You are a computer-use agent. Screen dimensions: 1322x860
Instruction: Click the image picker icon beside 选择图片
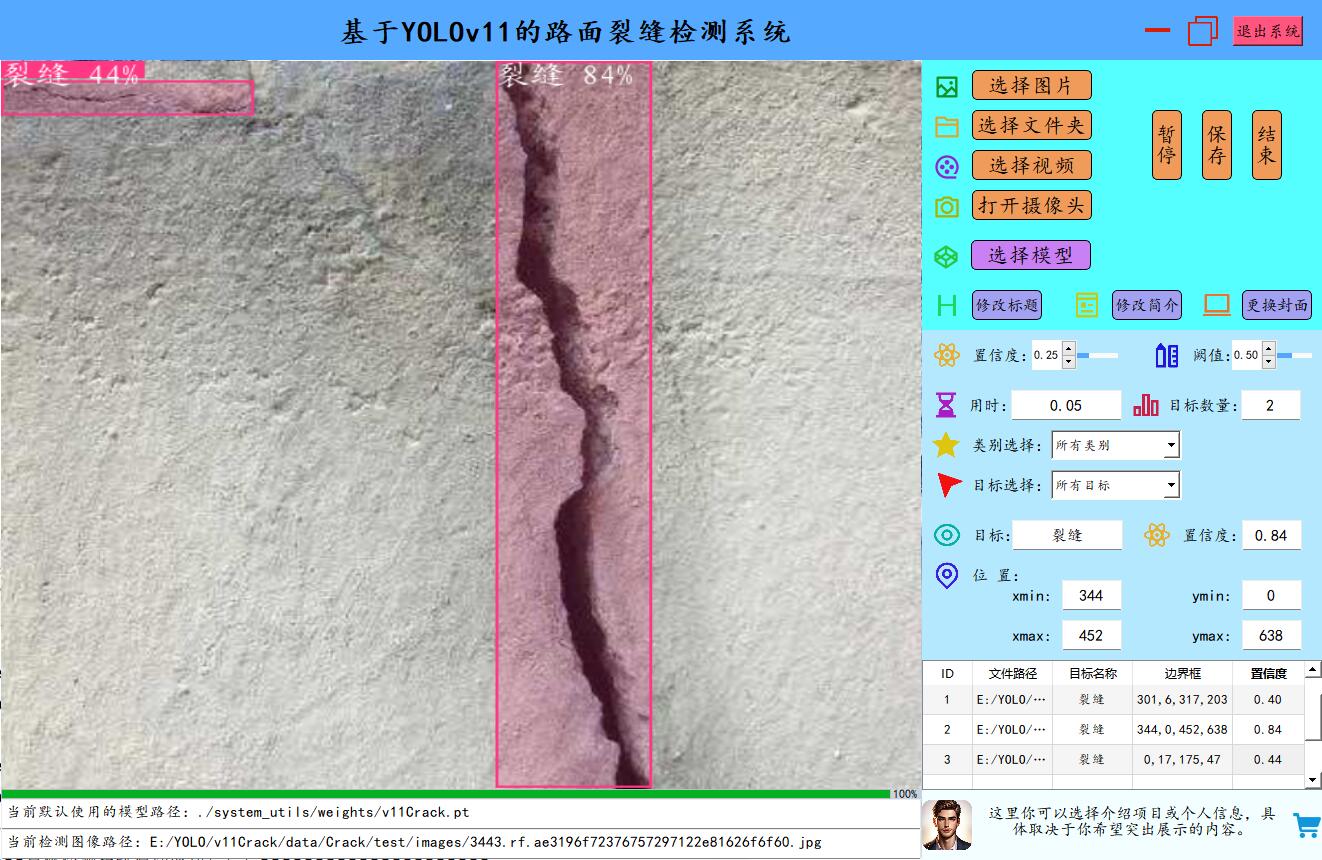(x=946, y=86)
